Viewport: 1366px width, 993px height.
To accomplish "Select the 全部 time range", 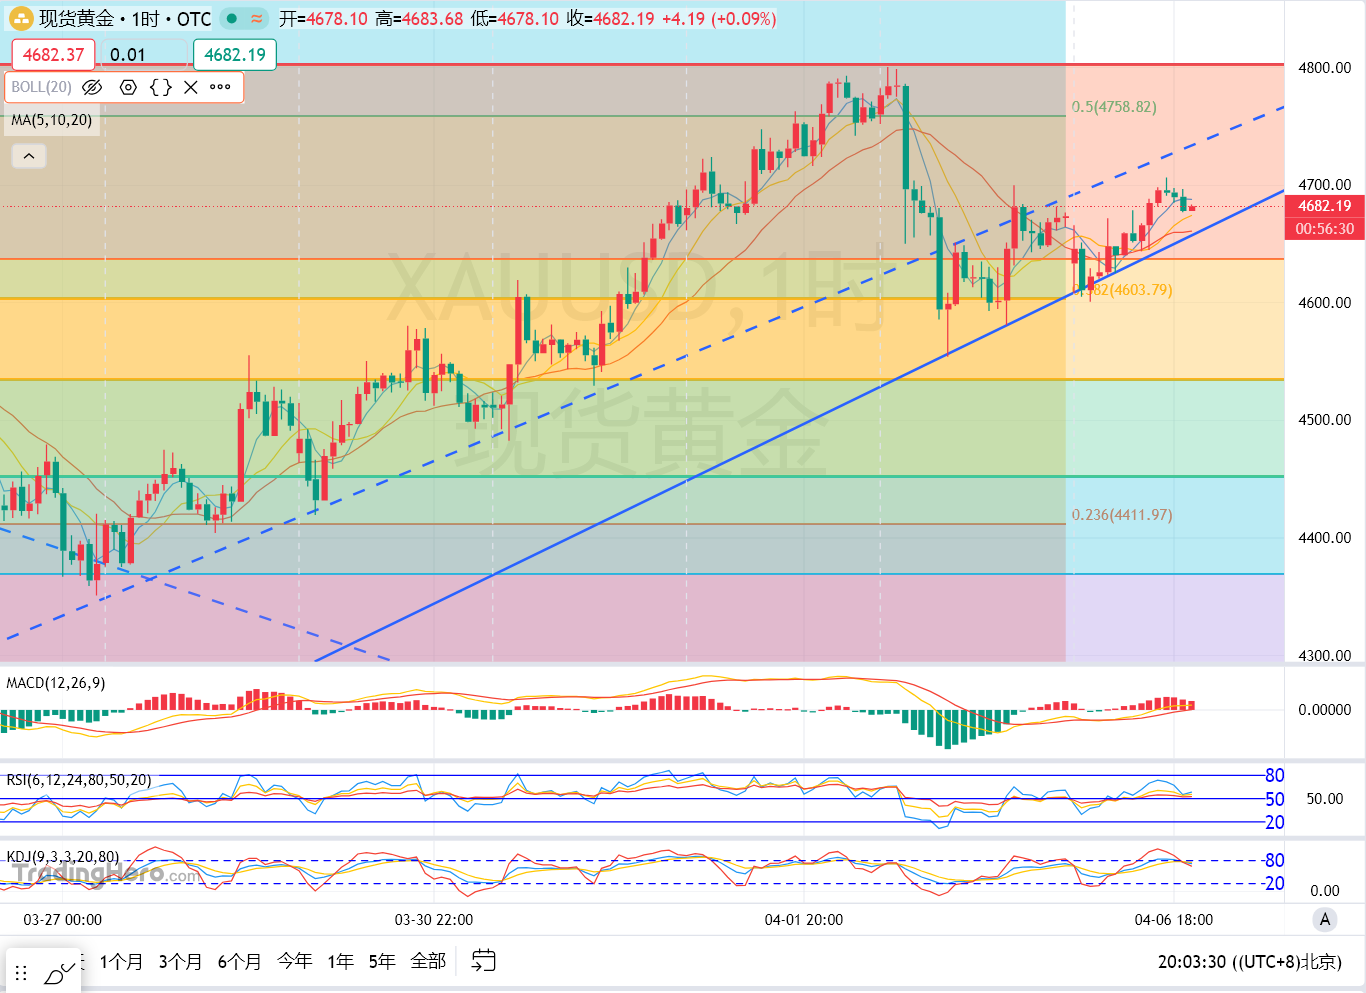I will [x=428, y=961].
